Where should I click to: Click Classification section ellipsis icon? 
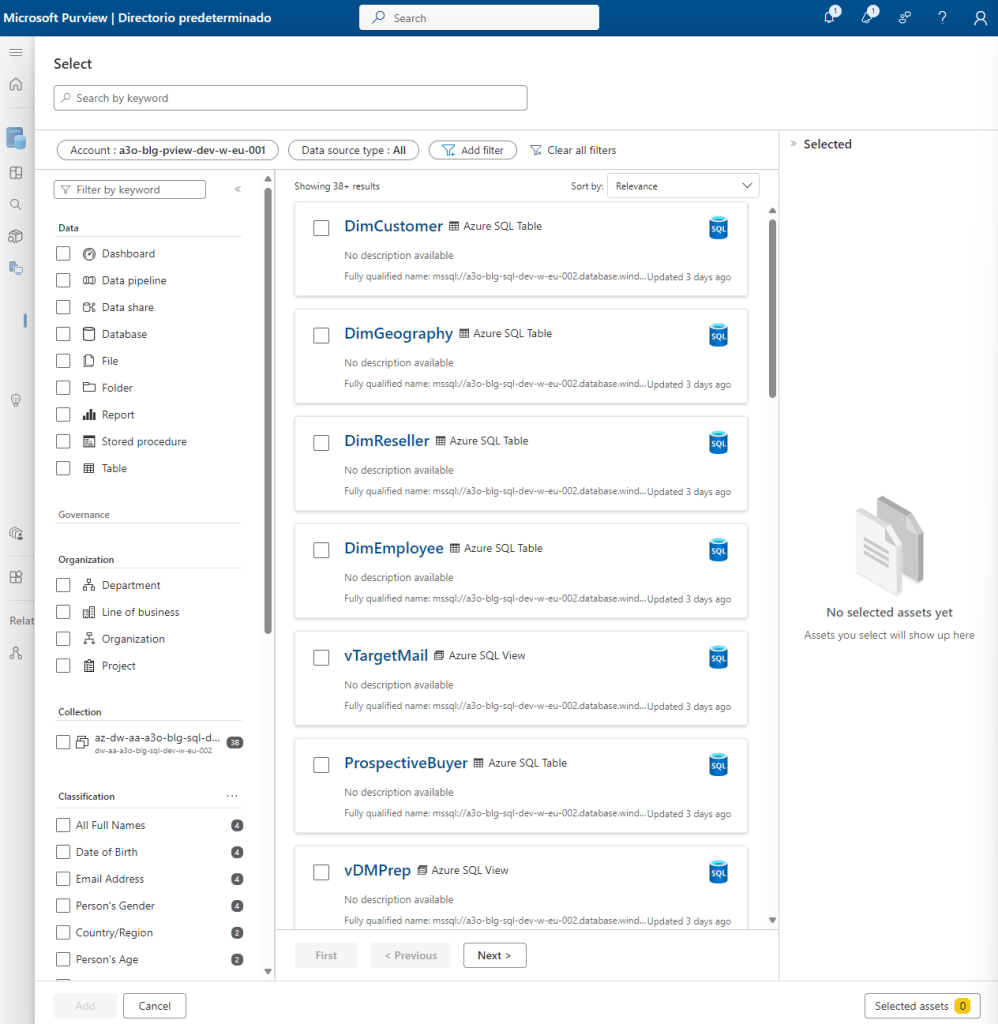tap(232, 797)
